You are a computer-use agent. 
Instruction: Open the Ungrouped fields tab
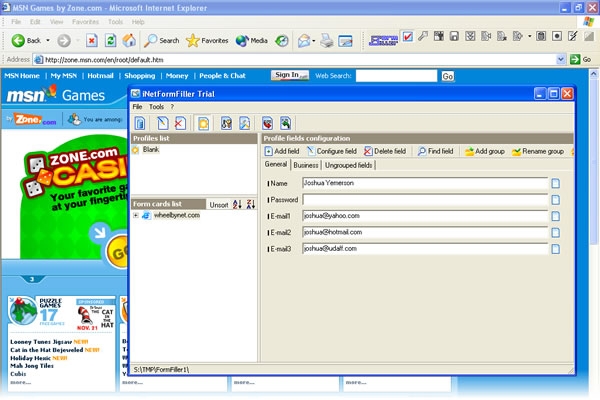349,165
